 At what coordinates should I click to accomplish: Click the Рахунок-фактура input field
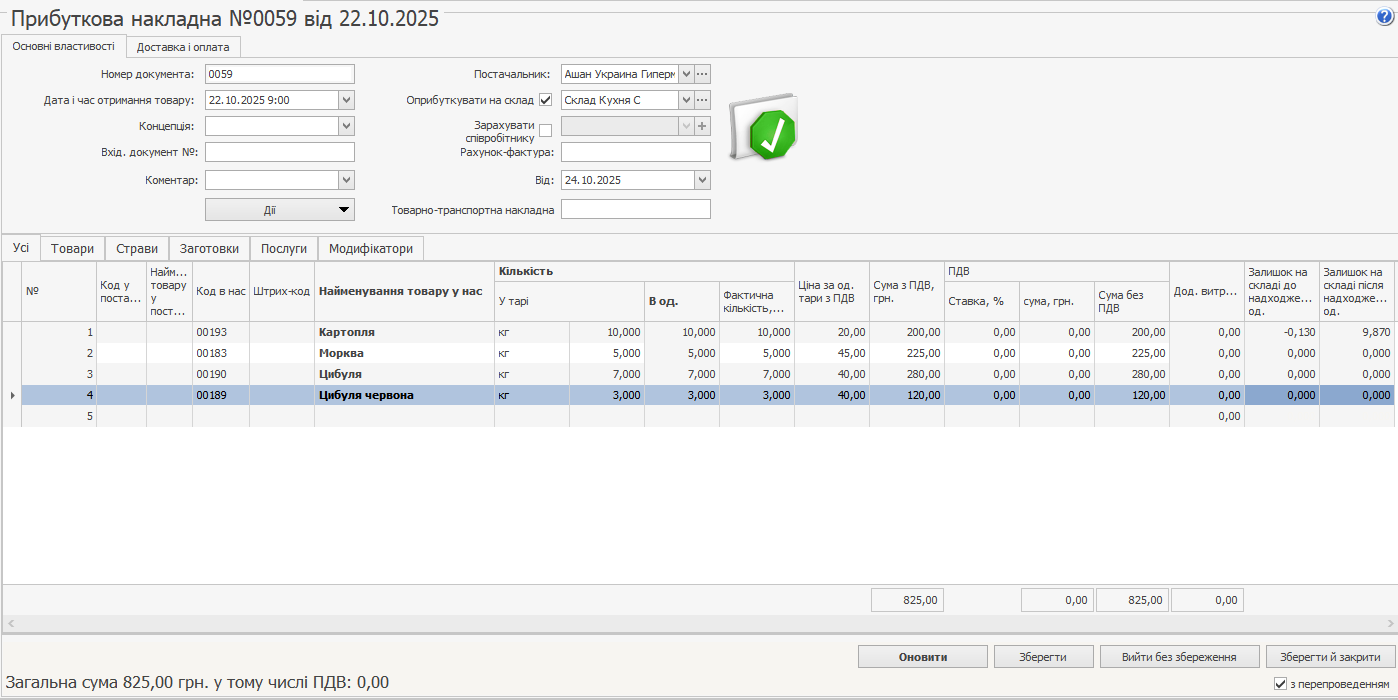coord(635,152)
